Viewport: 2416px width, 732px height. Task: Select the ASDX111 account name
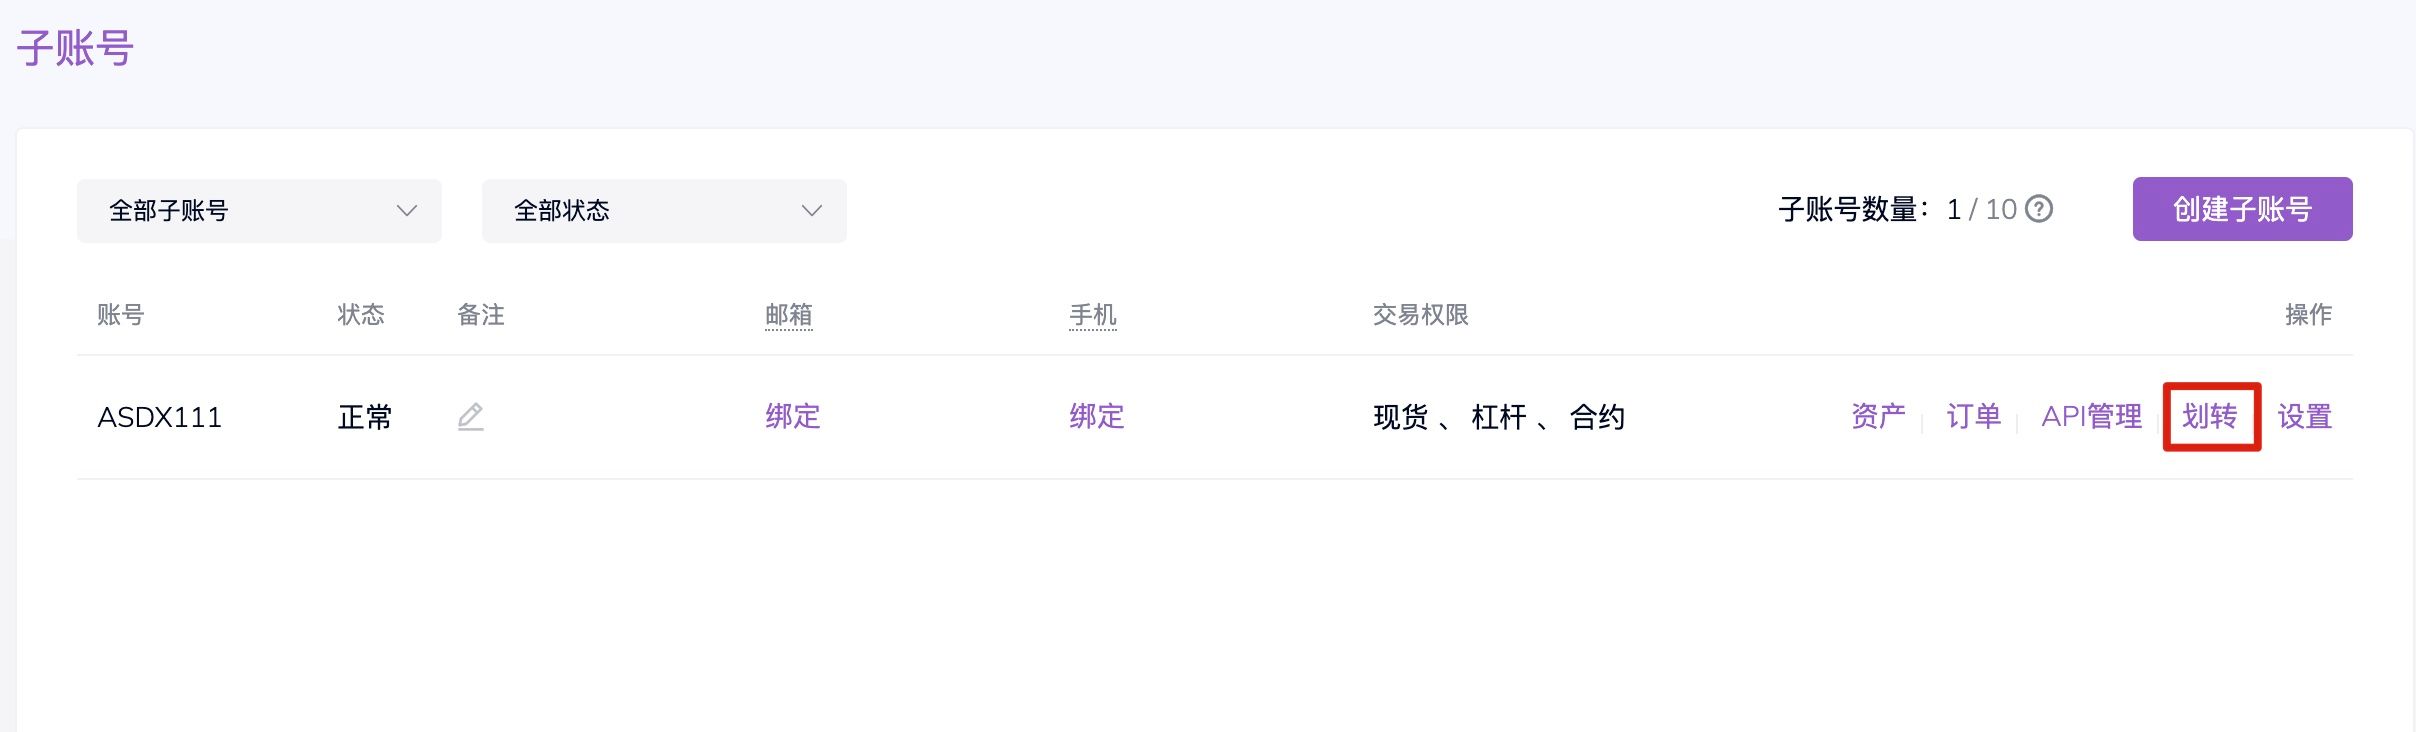click(159, 417)
